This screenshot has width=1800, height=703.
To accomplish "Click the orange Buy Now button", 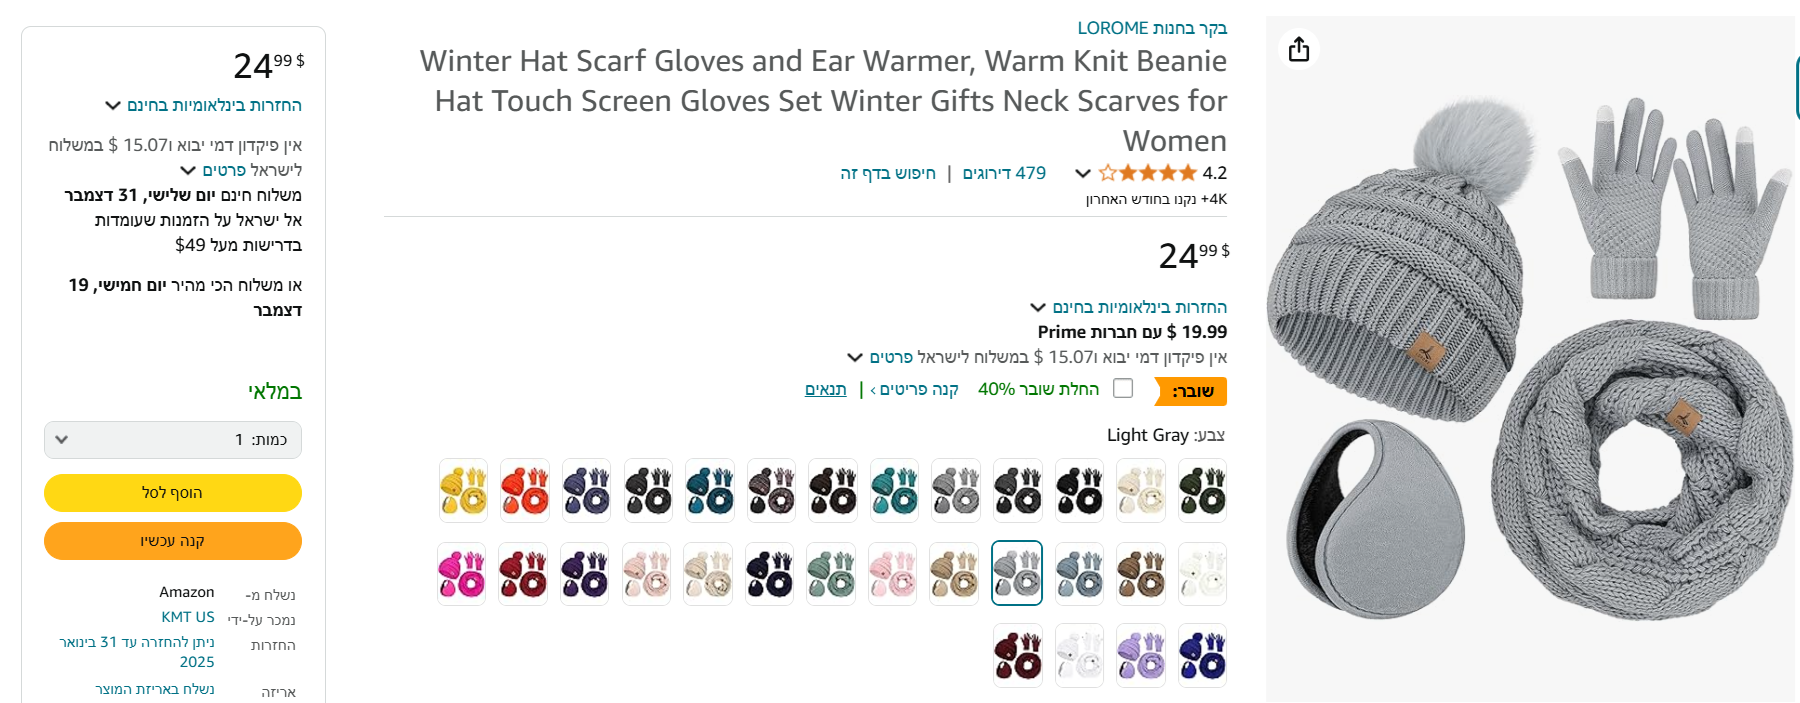I will click(x=173, y=541).
